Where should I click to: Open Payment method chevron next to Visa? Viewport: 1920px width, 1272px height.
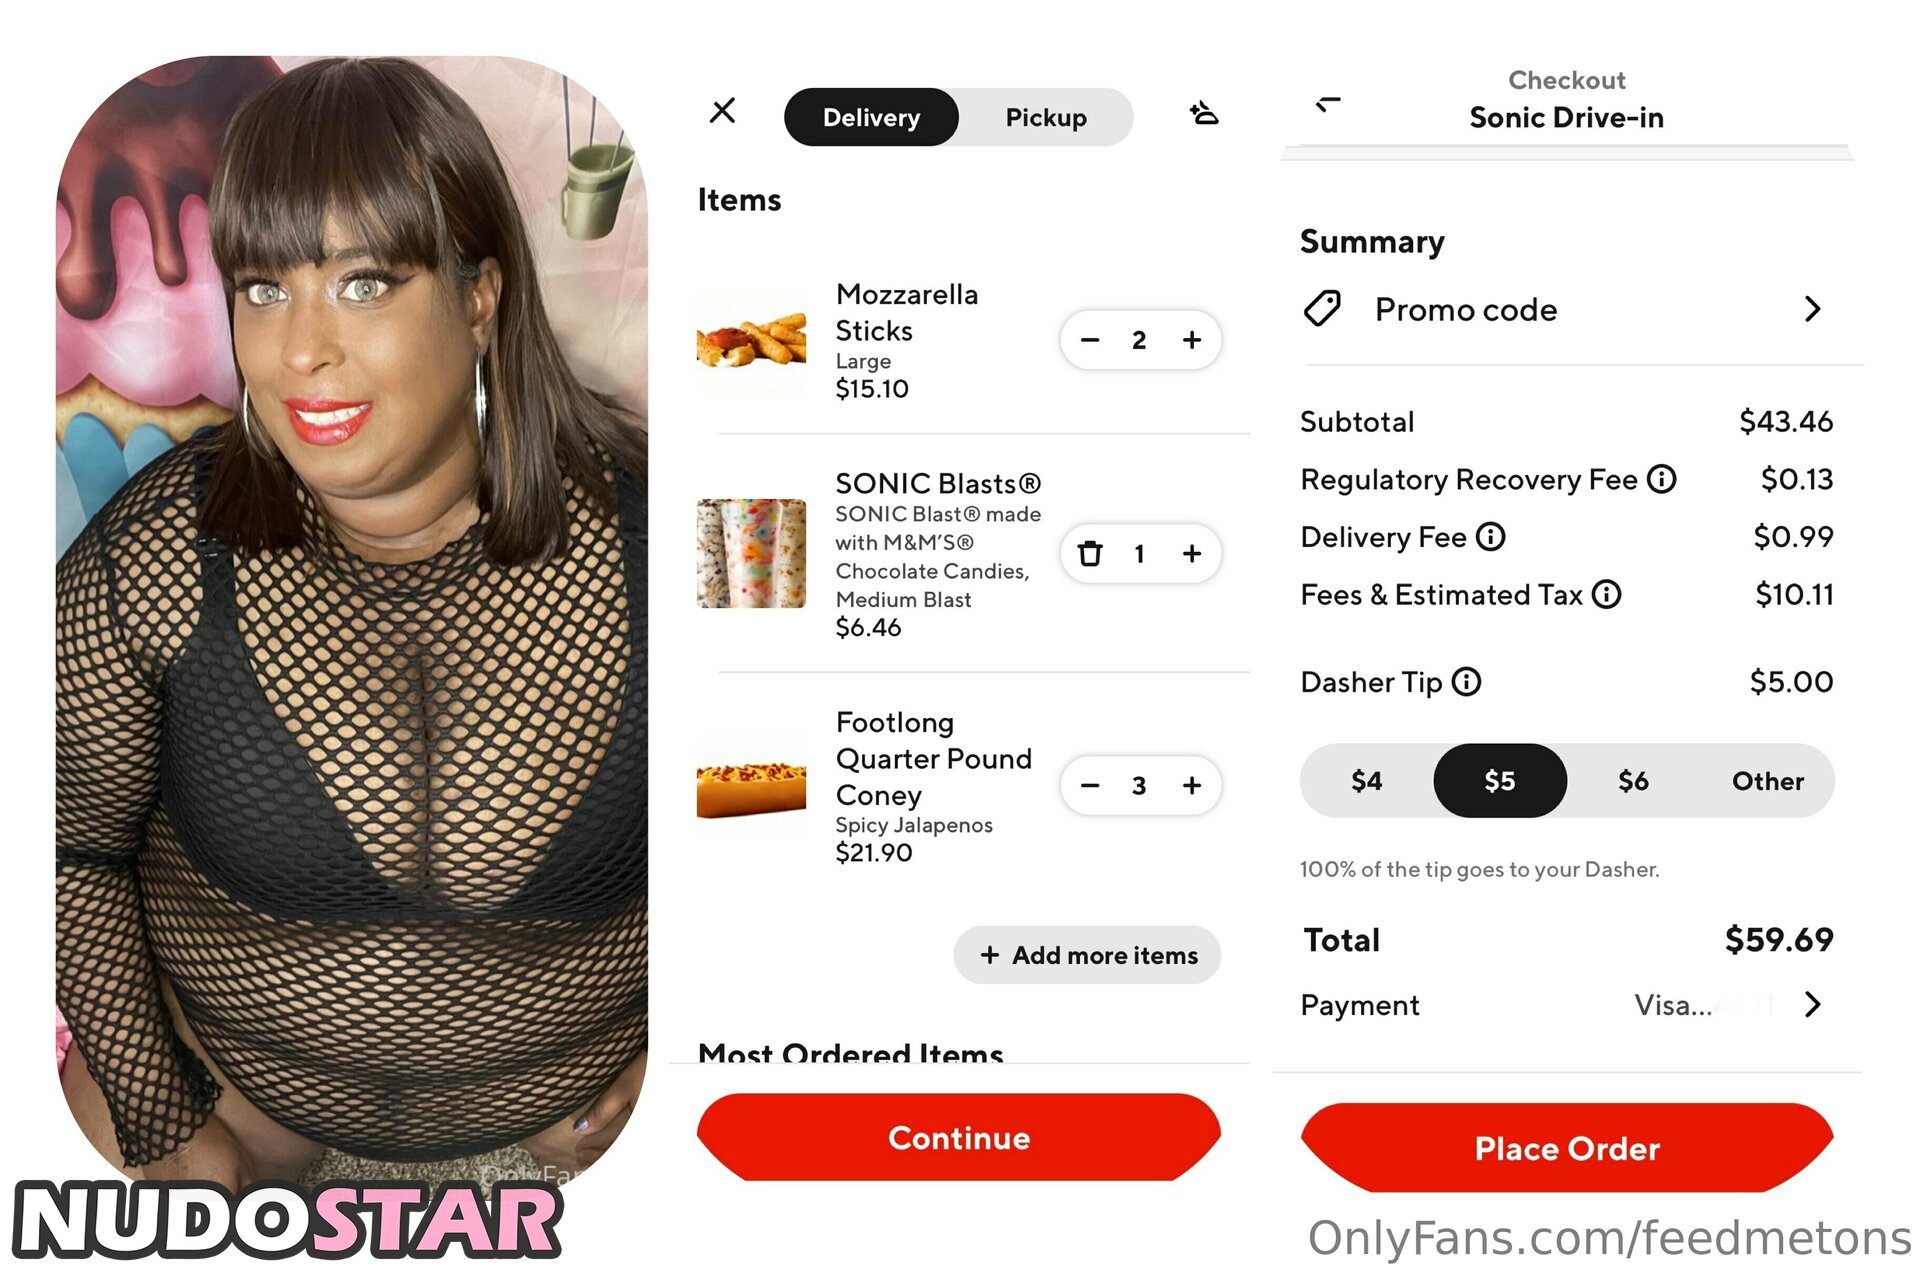point(1813,1004)
